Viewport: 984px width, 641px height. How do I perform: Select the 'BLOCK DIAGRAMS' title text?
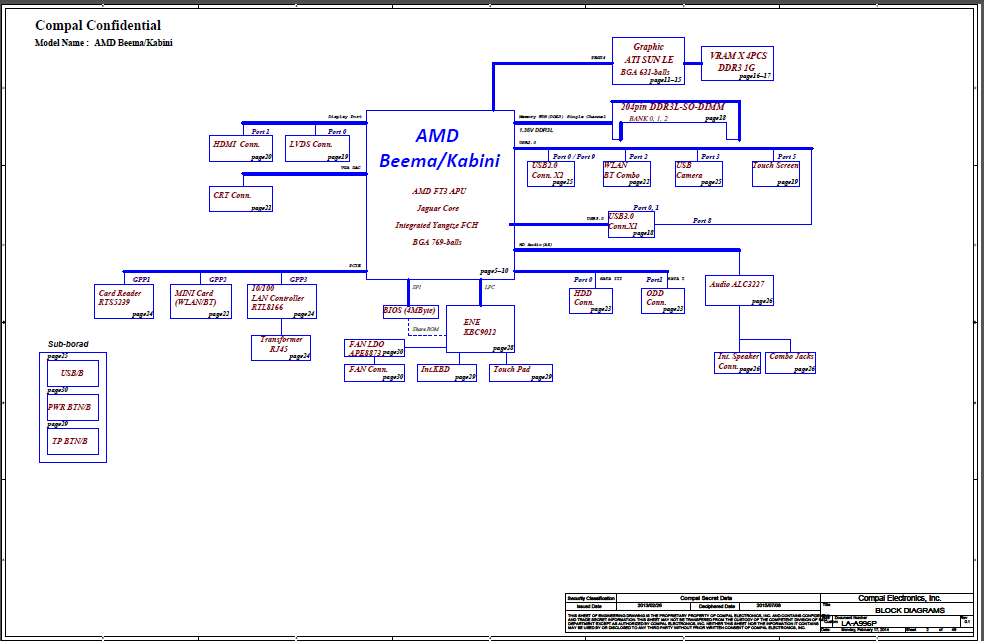point(910,610)
